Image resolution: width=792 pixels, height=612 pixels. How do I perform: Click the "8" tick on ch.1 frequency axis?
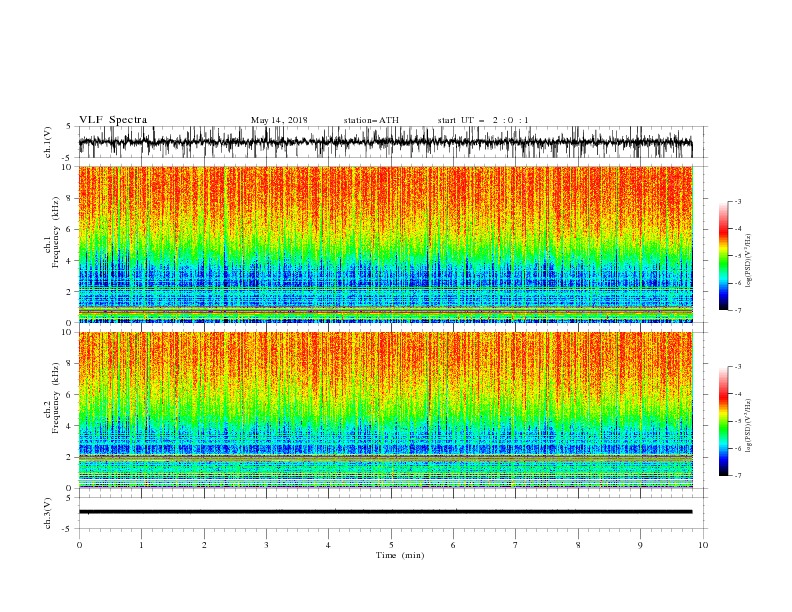coord(70,198)
